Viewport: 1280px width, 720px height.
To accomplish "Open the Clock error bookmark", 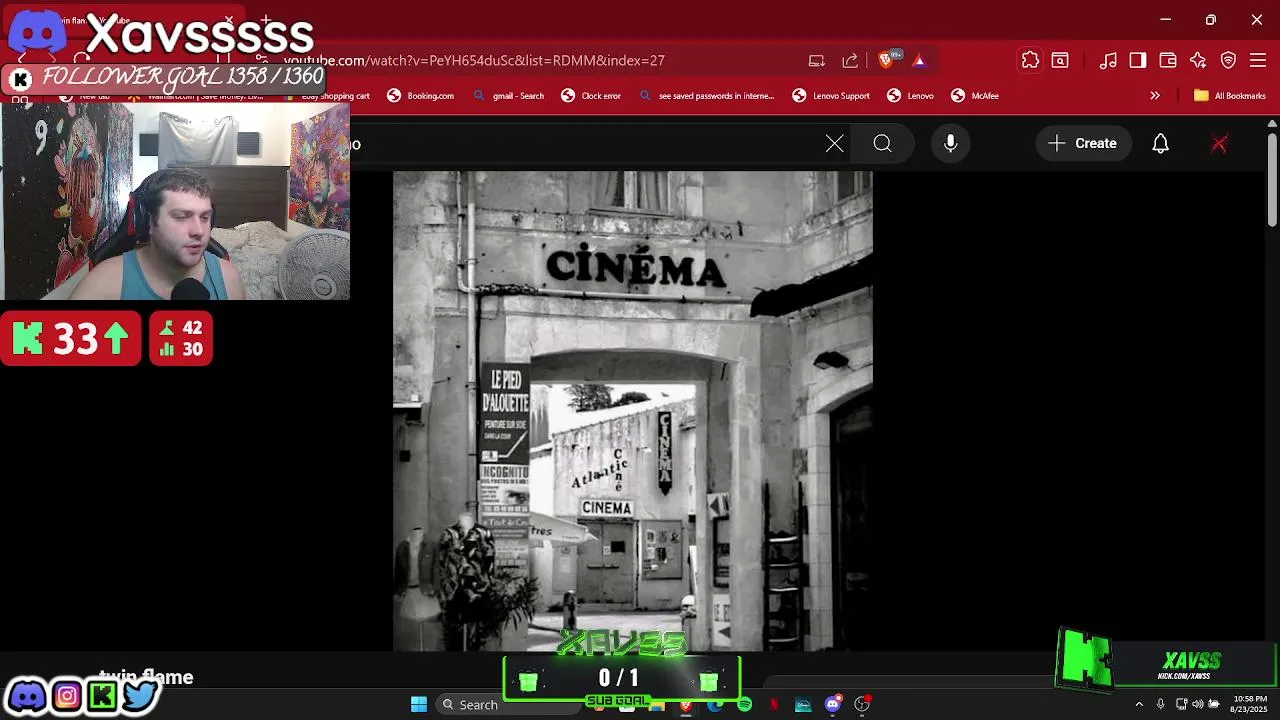I will 591,96.
